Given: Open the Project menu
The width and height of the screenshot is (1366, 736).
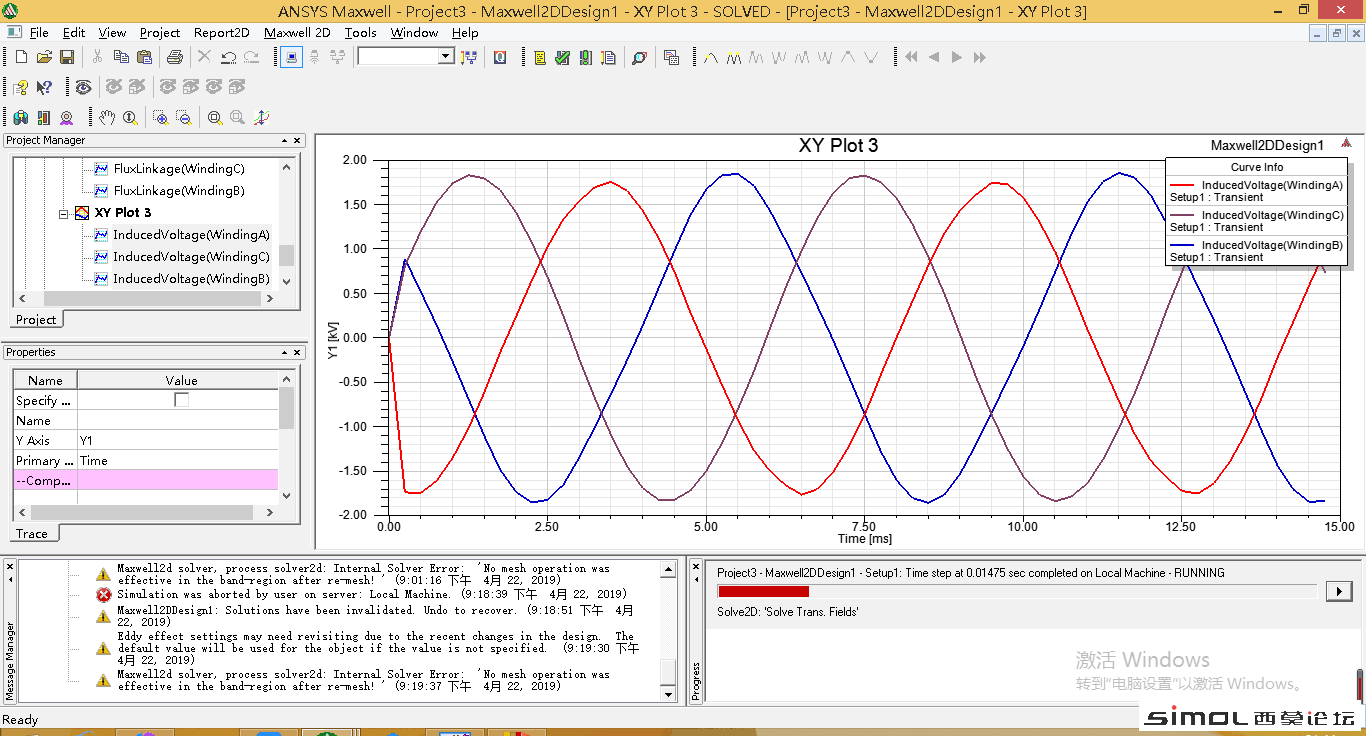Looking at the screenshot, I should pyautogui.click(x=160, y=32).
